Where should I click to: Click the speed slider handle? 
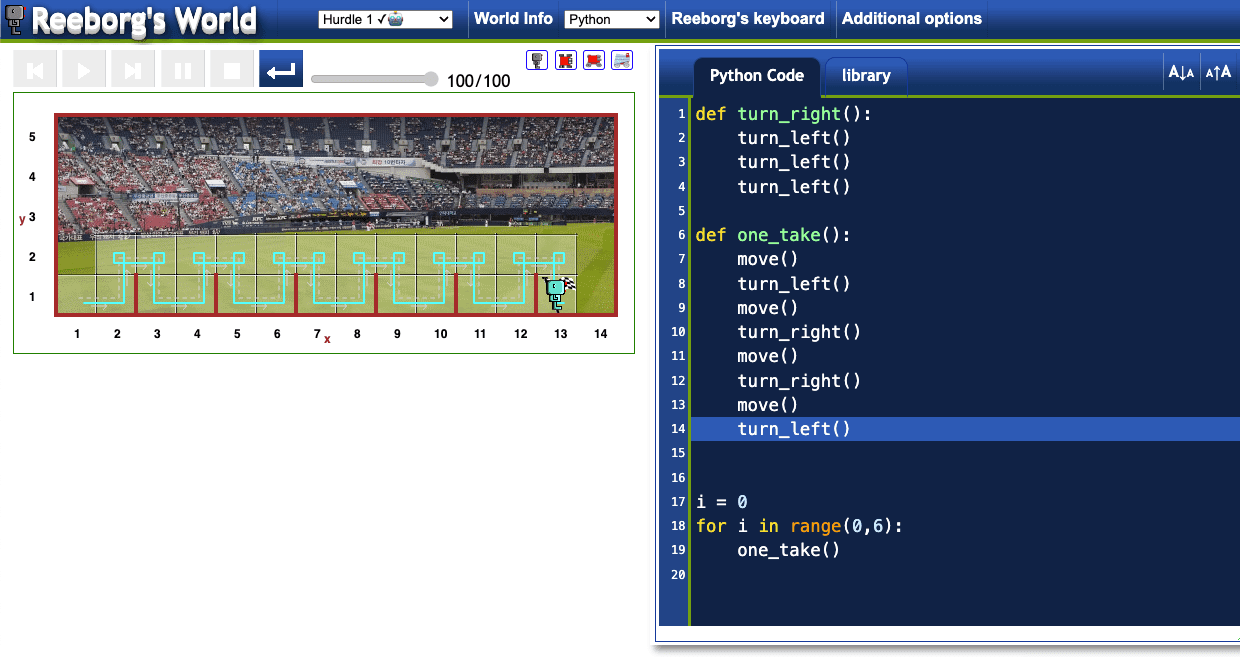[x=431, y=79]
